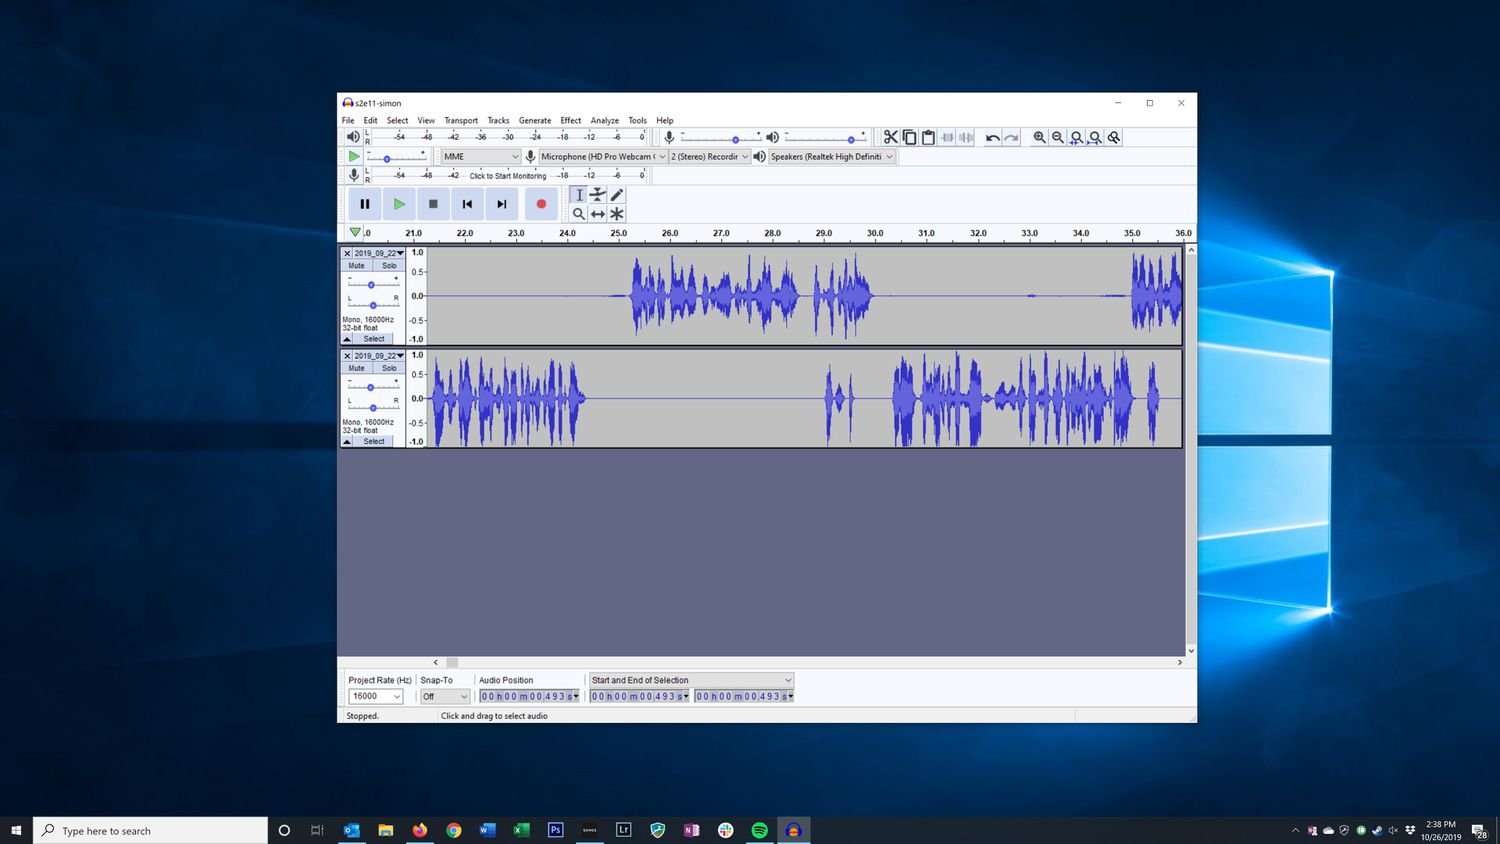
Task: Open the Effect menu
Action: (x=570, y=120)
